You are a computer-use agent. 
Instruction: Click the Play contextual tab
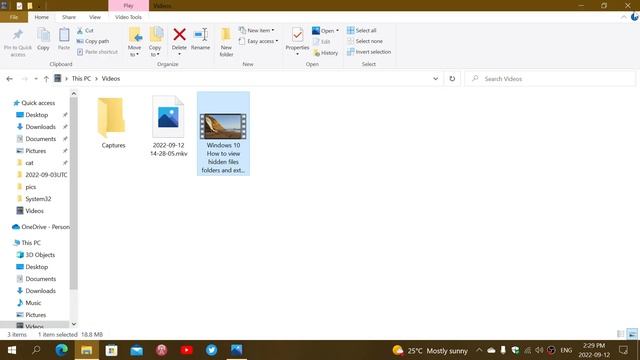click(129, 6)
